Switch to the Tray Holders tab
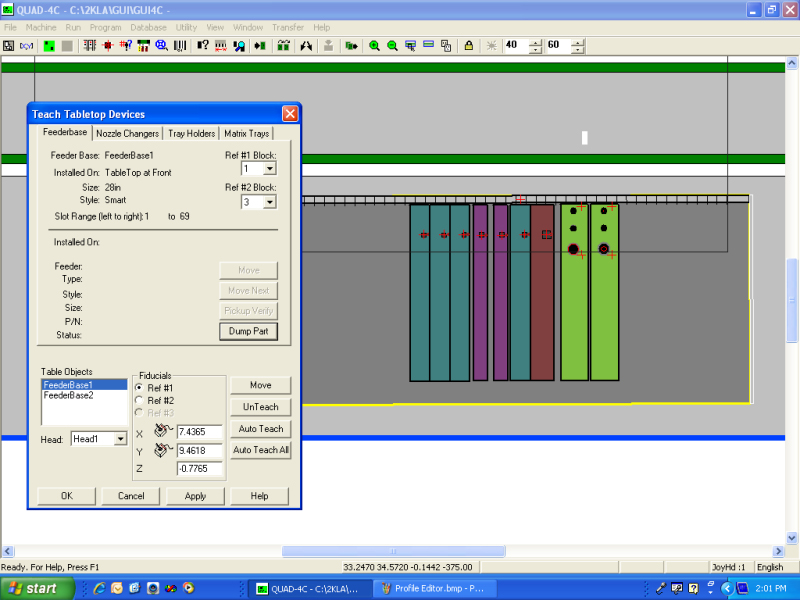 click(192, 134)
